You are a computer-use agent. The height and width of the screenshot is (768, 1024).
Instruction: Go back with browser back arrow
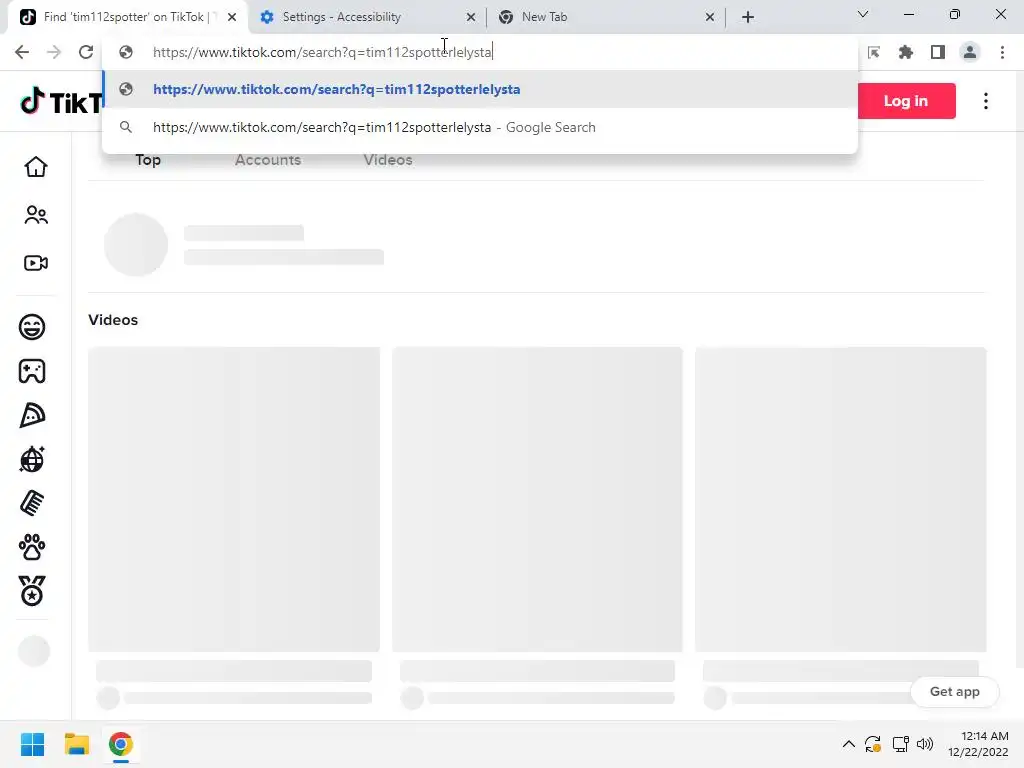22,52
